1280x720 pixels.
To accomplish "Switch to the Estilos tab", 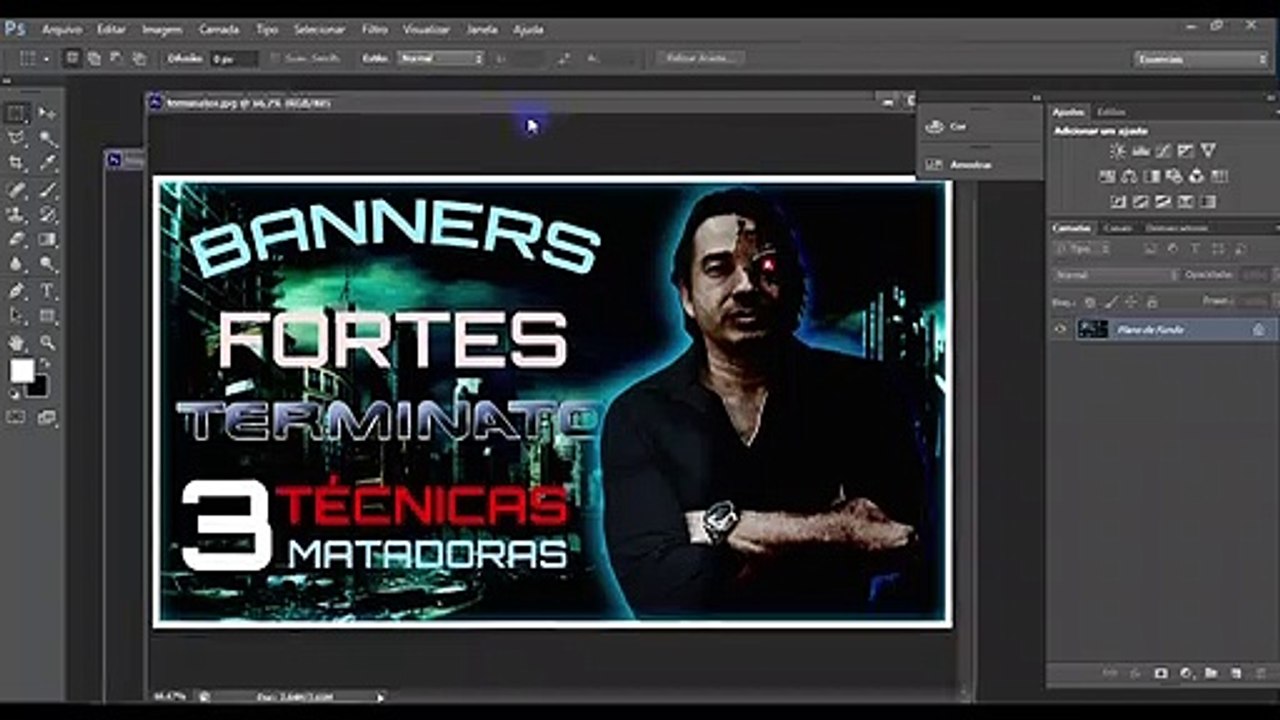I will click(x=1110, y=112).
